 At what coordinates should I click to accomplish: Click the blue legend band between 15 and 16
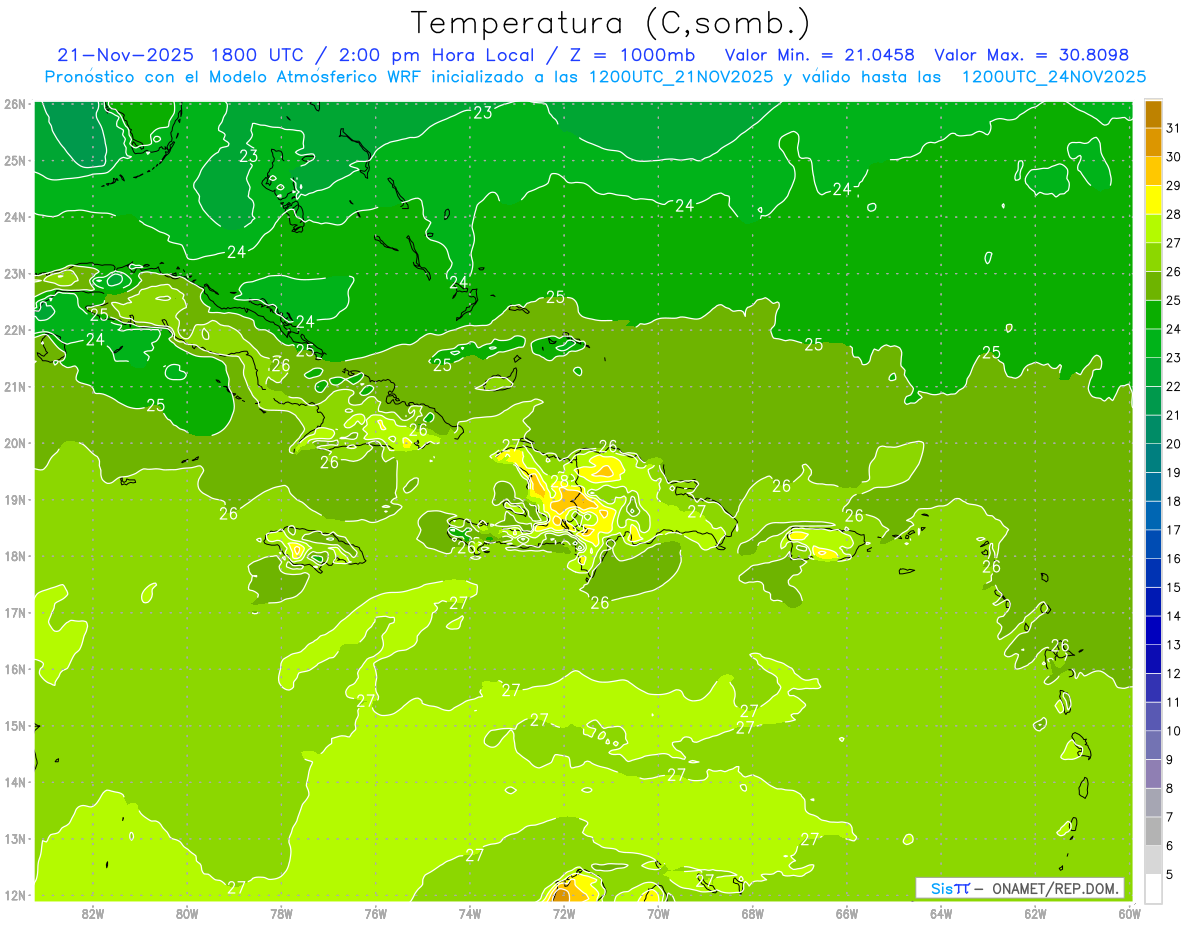click(1153, 573)
